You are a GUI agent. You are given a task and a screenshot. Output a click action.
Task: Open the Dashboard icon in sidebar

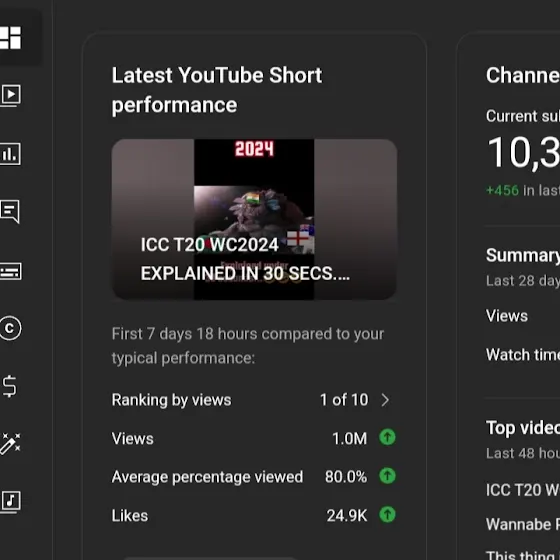point(10,38)
